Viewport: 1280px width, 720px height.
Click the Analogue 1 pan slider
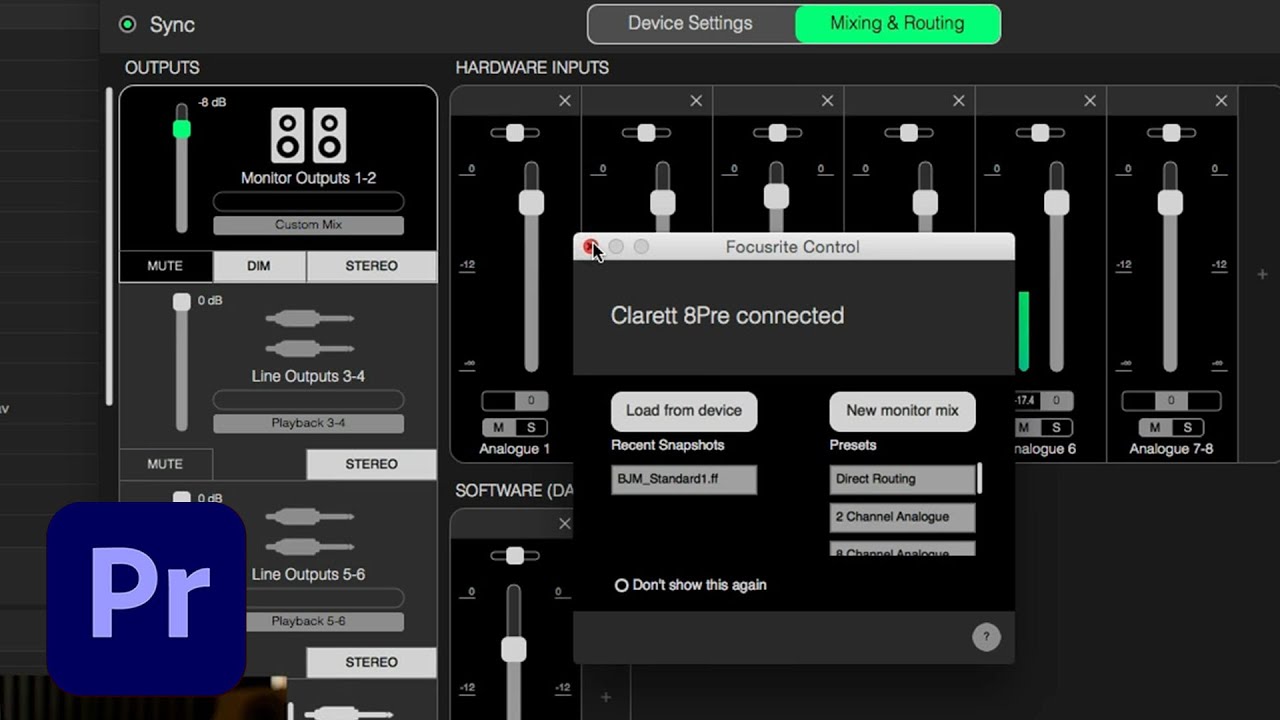(x=515, y=133)
